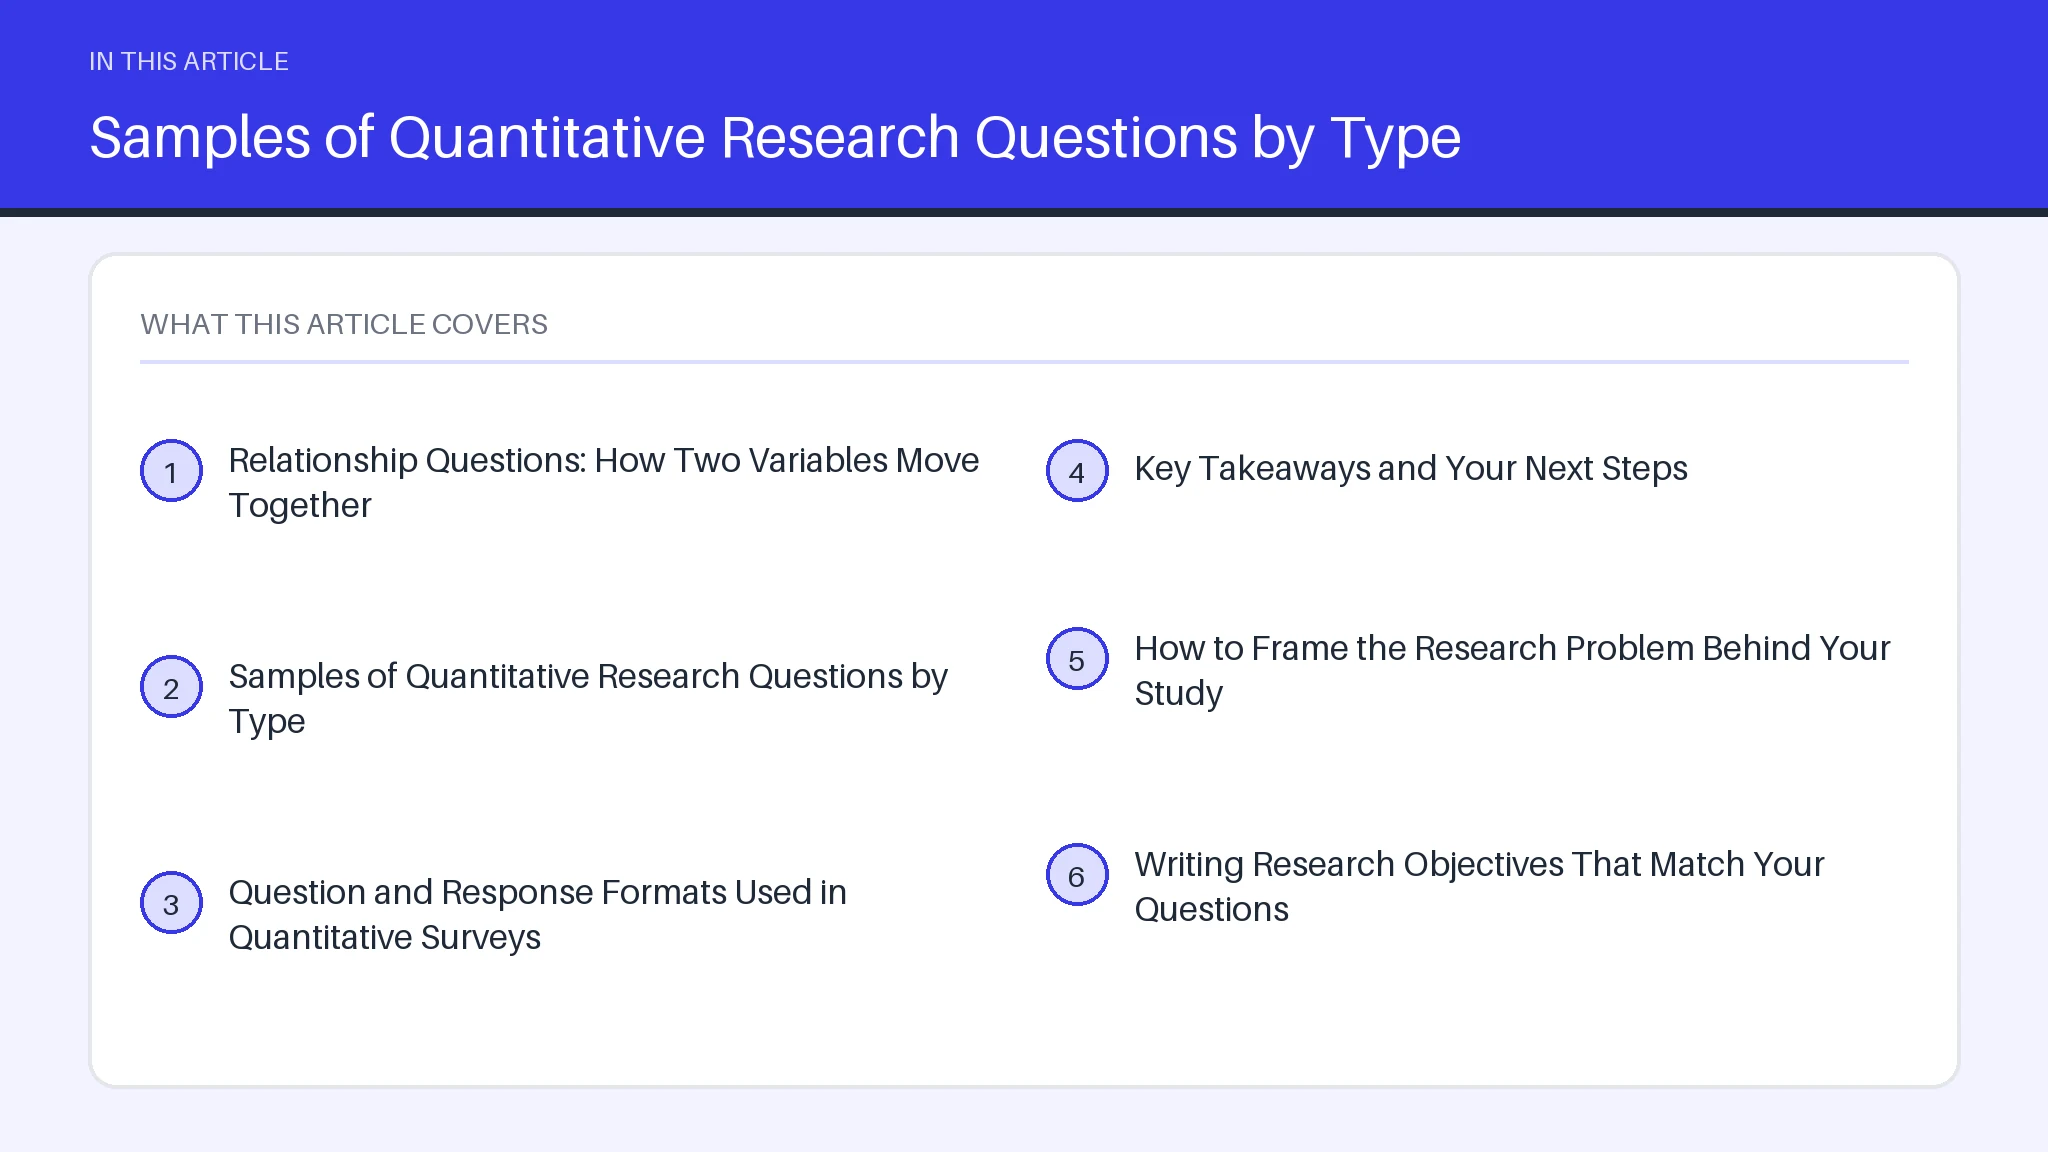Click the main header article title

click(775, 137)
